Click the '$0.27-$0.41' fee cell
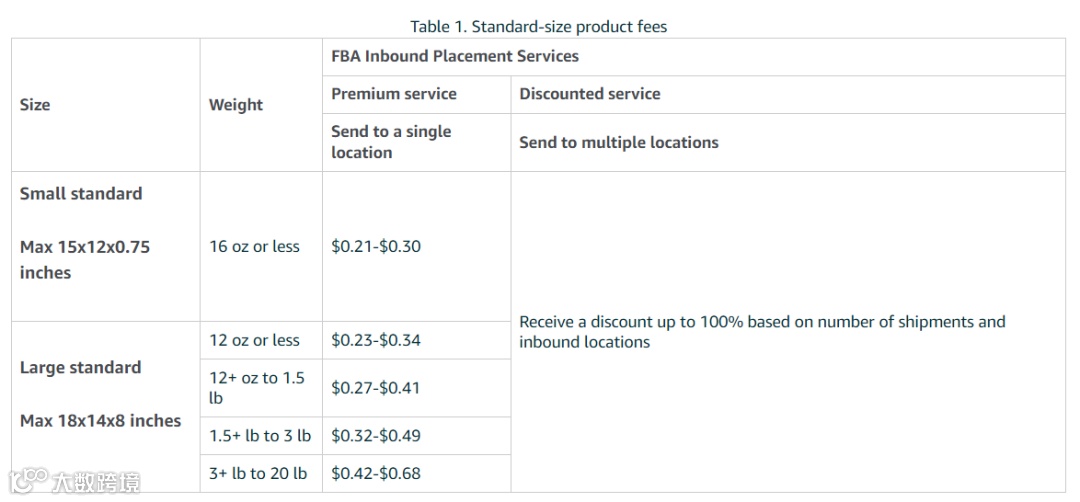This screenshot has height=502, width=1080. [376, 388]
